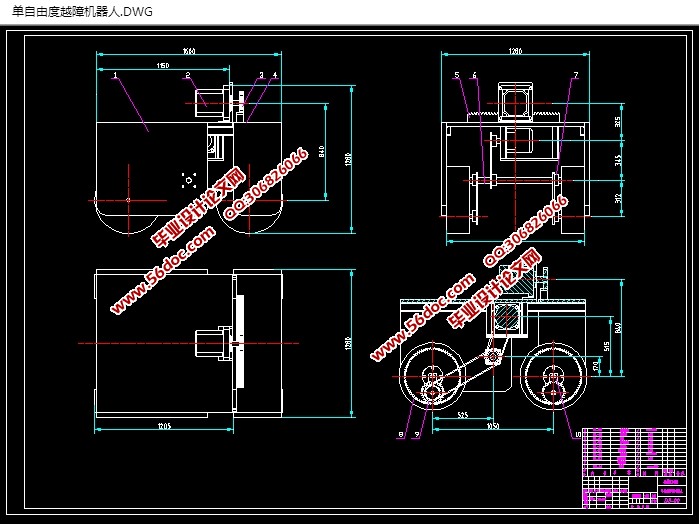Select the 1050 wheelbase dimension
This screenshot has height=524, width=699.
coord(492,426)
